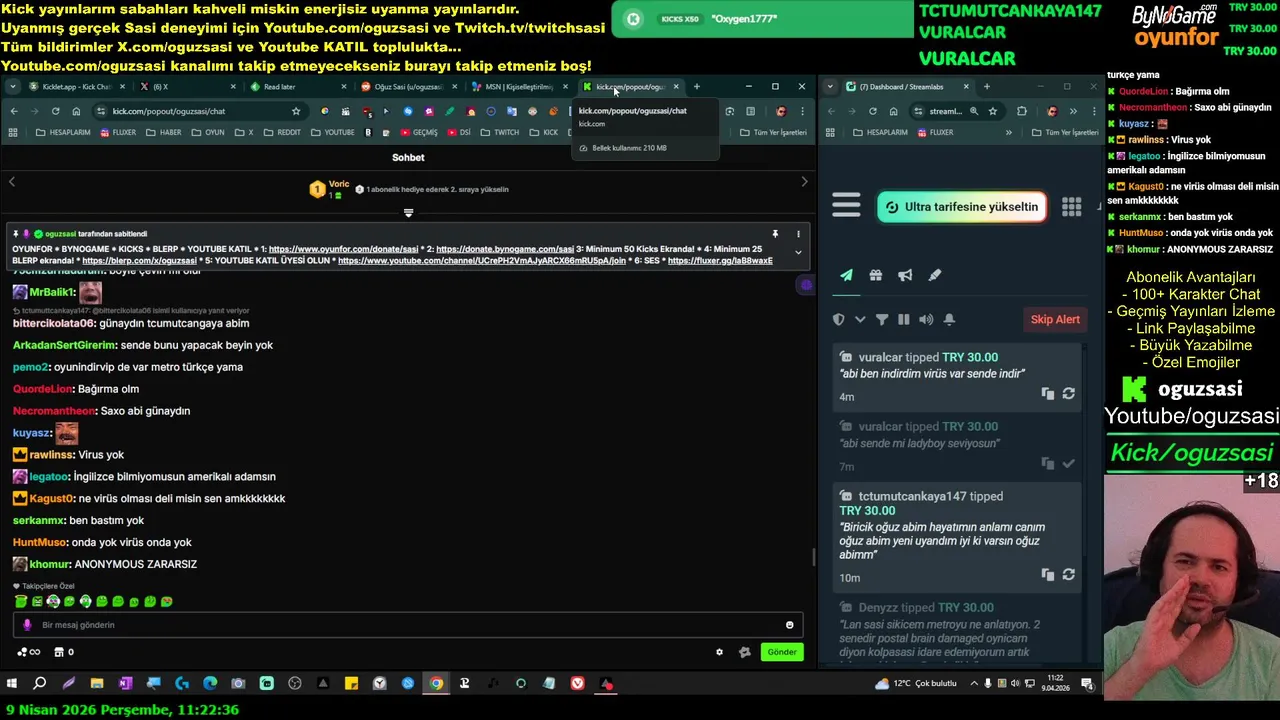Mark vuralcar's ladyboy tip as checked
Image resolution: width=1280 pixels, height=720 pixels.
[1068, 463]
